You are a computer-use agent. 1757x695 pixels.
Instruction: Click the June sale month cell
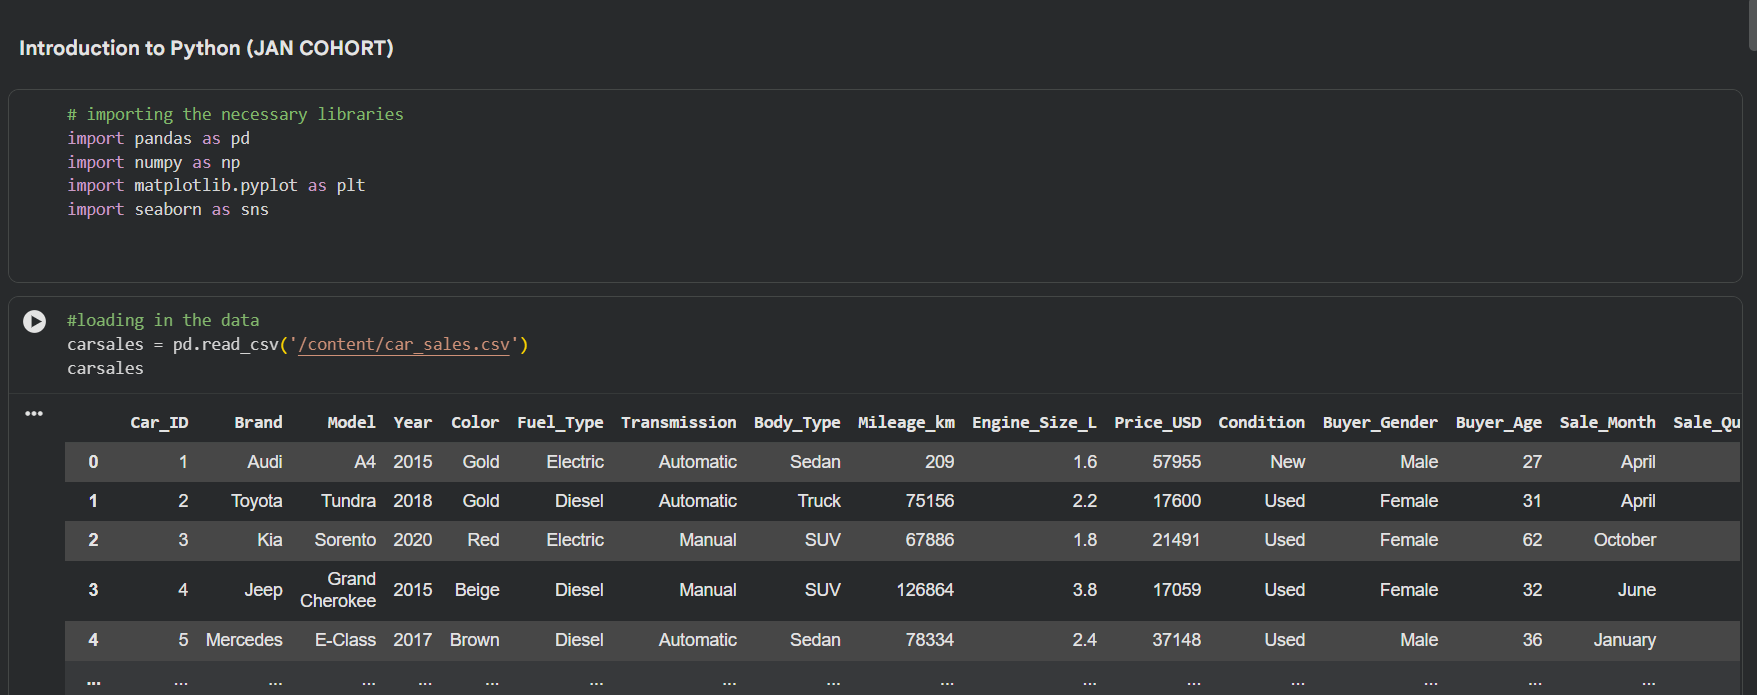(x=1637, y=590)
